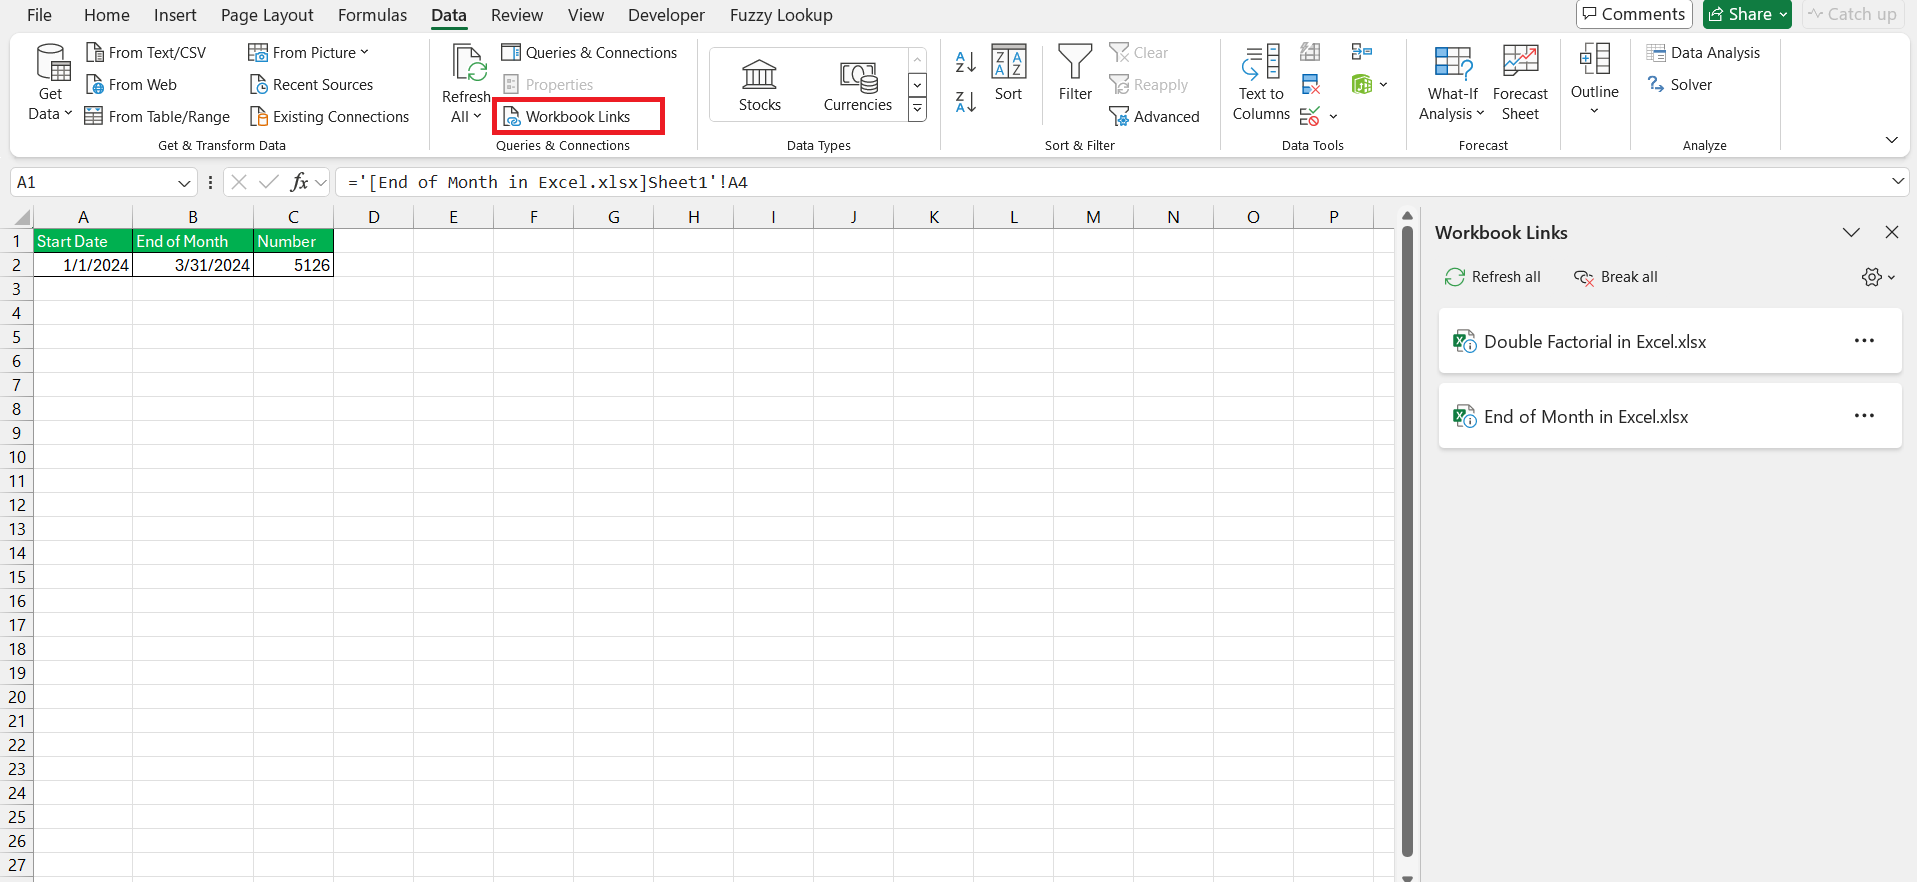The width and height of the screenshot is (1917, 882).
Task: Open the Review tab
Action: [517, 15]
